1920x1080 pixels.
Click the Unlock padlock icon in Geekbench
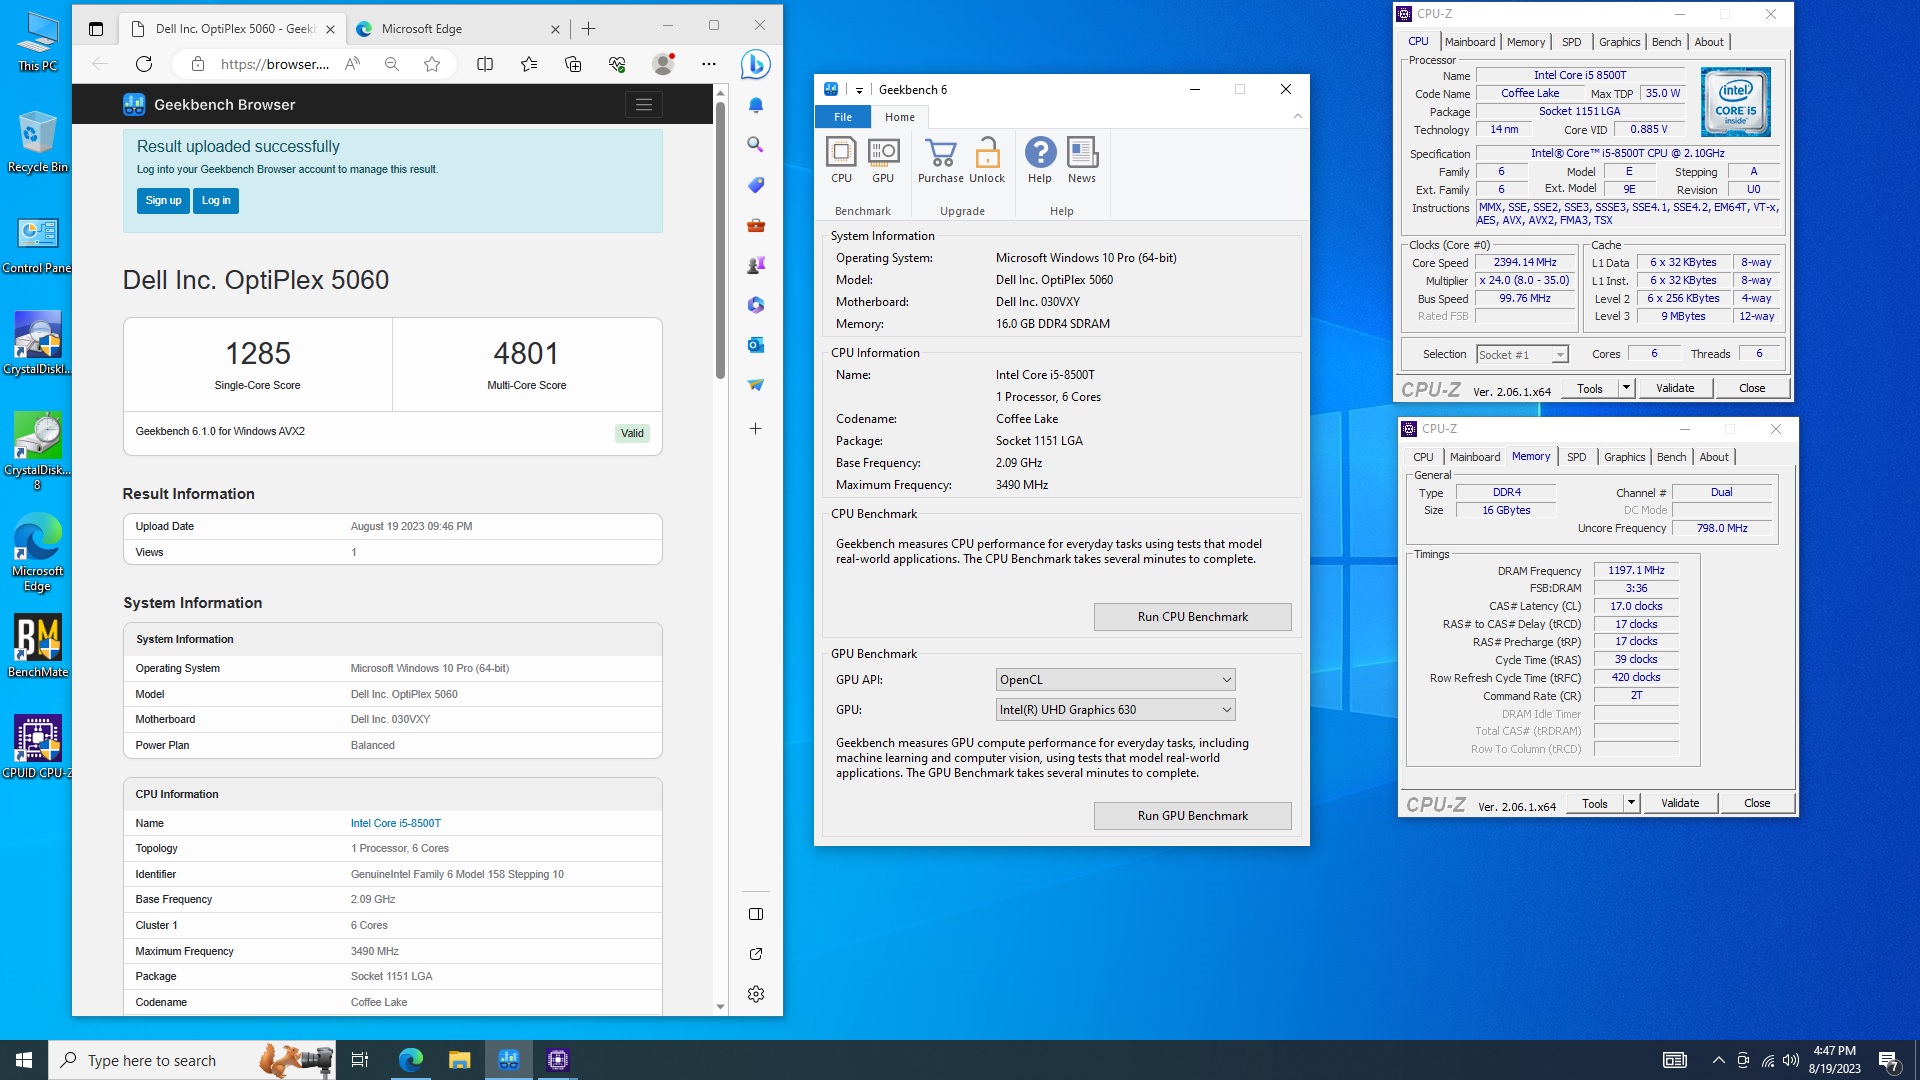tap(987, 160)
